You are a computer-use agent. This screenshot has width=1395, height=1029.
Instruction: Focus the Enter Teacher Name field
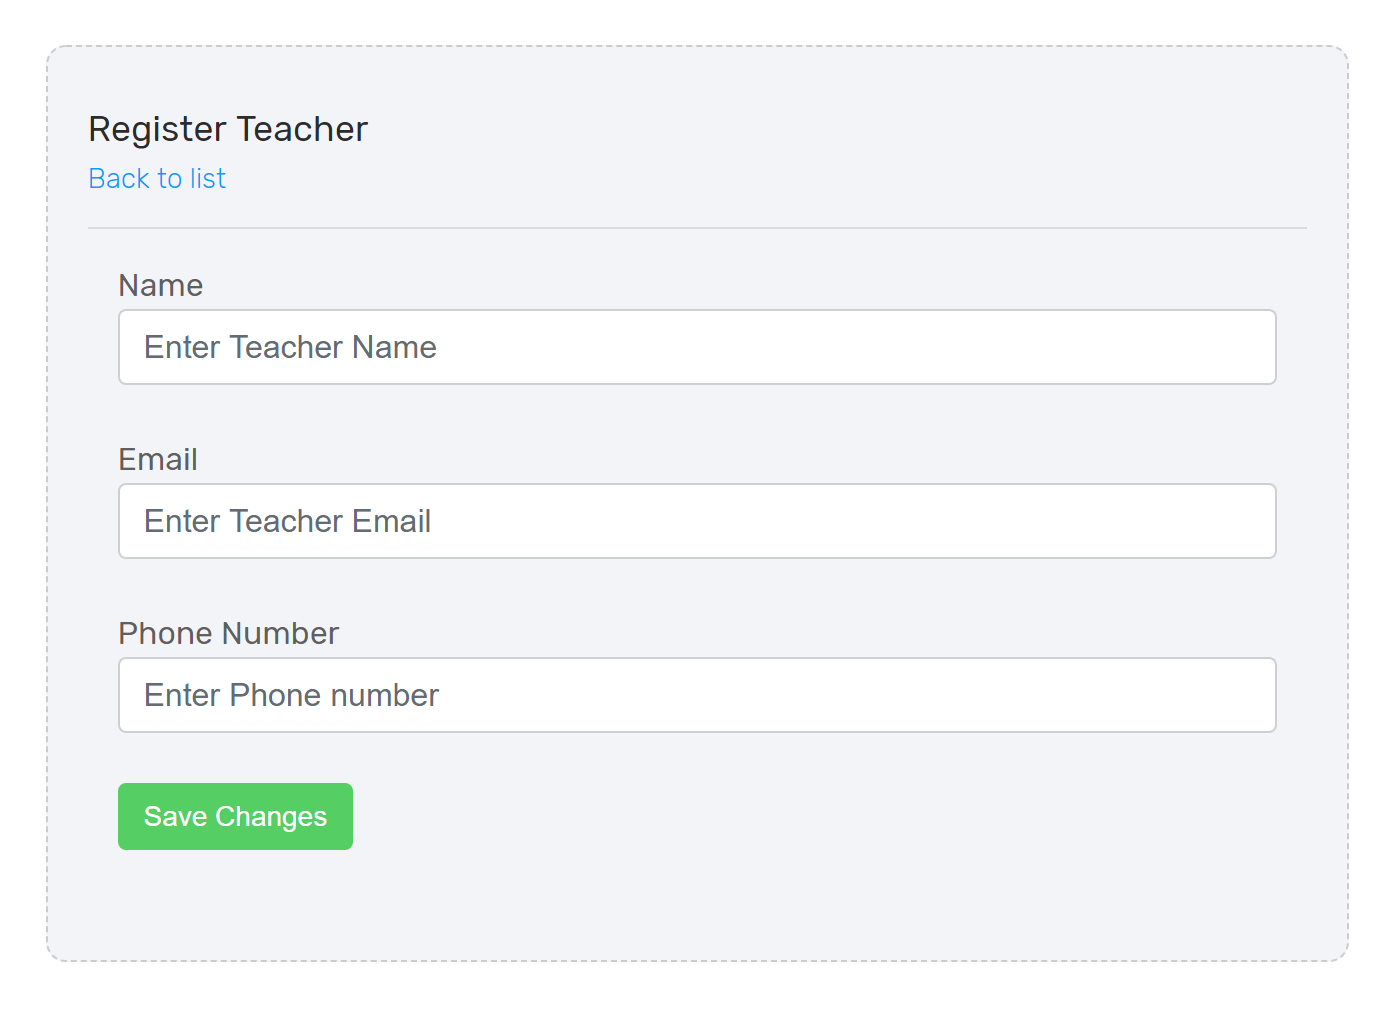point(697,347)
